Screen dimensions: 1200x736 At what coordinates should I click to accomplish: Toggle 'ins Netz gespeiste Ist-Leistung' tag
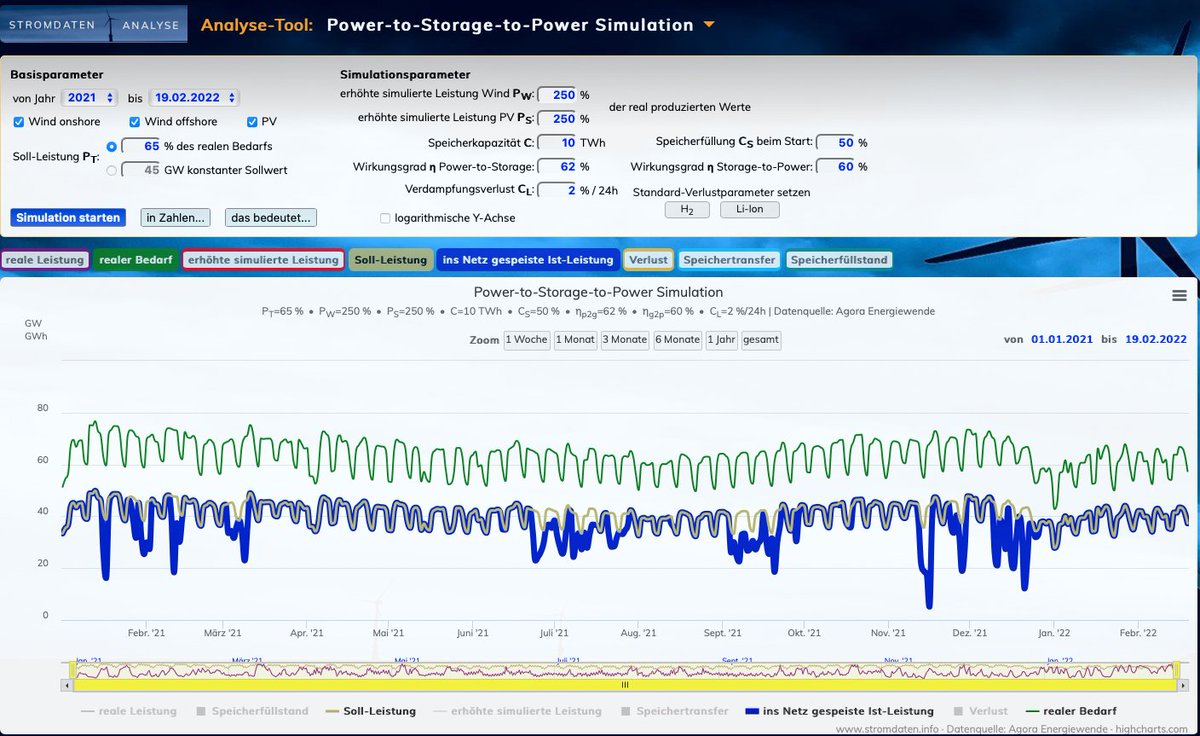[528, 260]
